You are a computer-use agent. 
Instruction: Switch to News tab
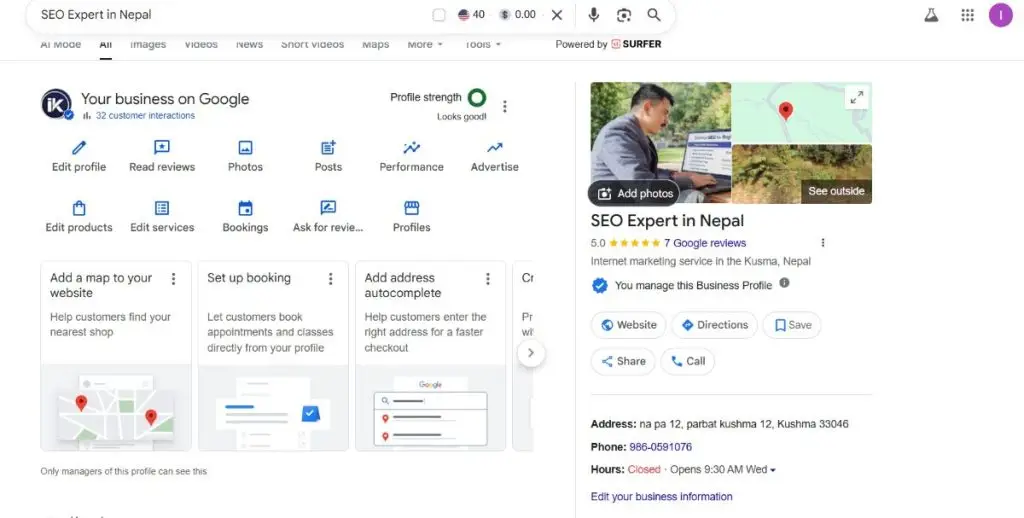[249, 44]
